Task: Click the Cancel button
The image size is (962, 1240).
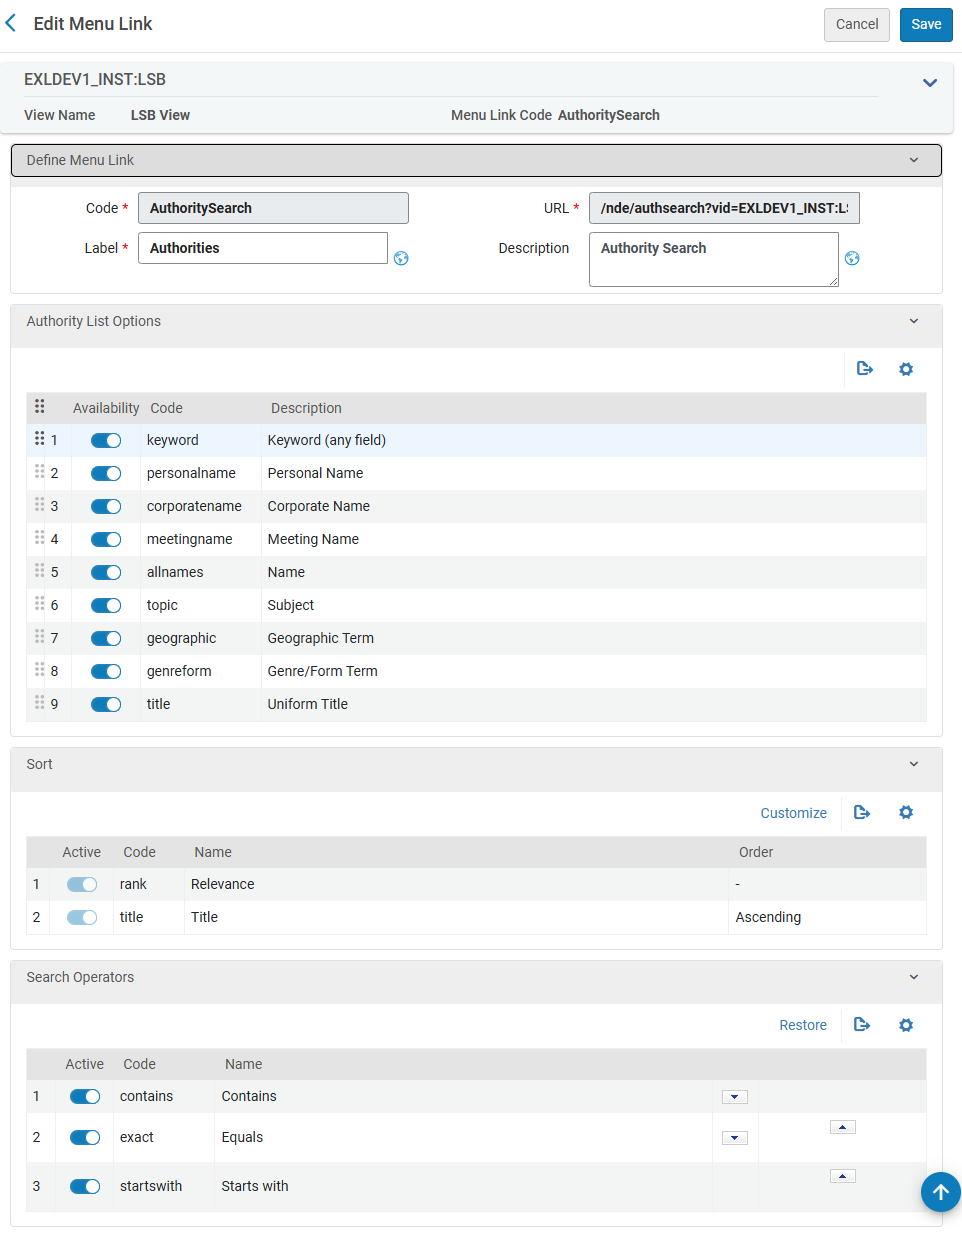Action: (x=857, y=25)
